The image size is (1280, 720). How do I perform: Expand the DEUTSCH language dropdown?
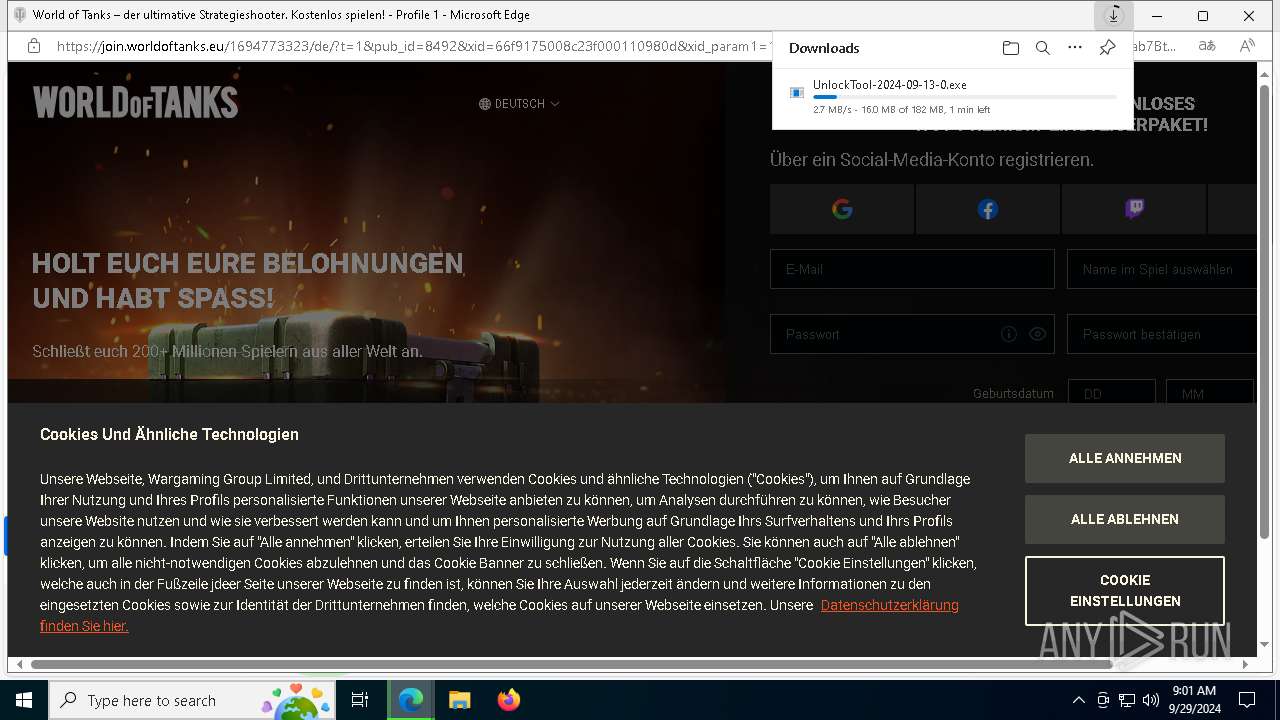coord(519,104)
